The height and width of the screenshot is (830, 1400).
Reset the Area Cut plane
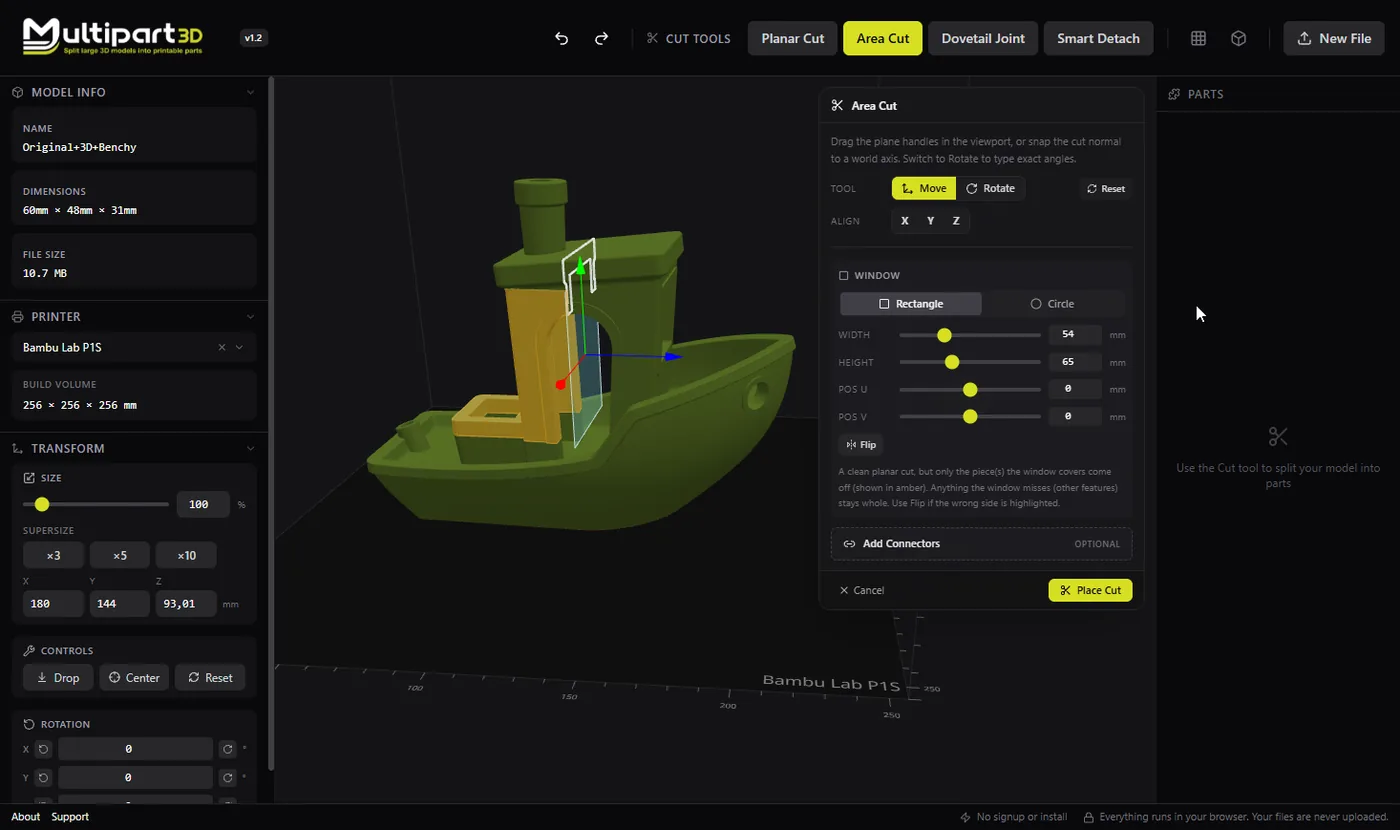(1106, 188)
